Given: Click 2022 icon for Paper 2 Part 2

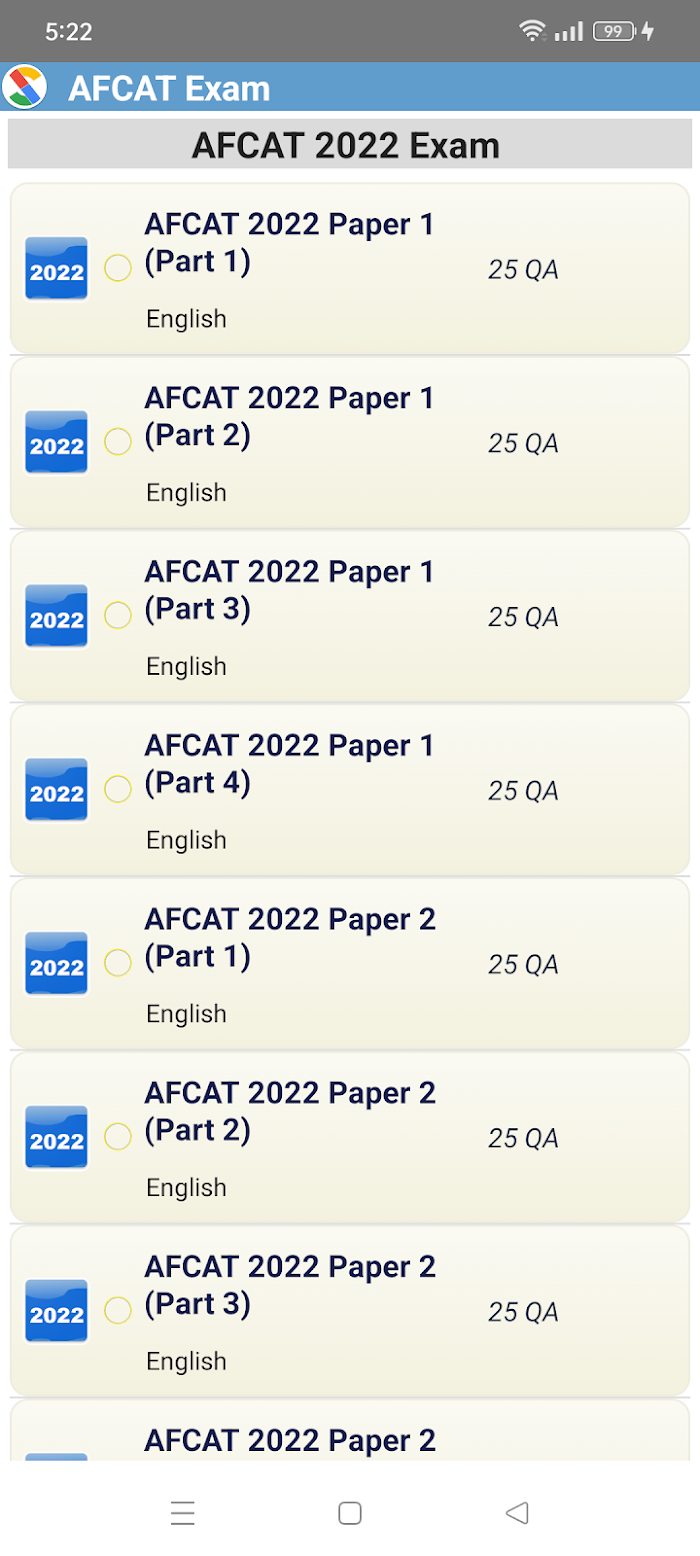Looking at the screenshot, I should [56, 1138].
